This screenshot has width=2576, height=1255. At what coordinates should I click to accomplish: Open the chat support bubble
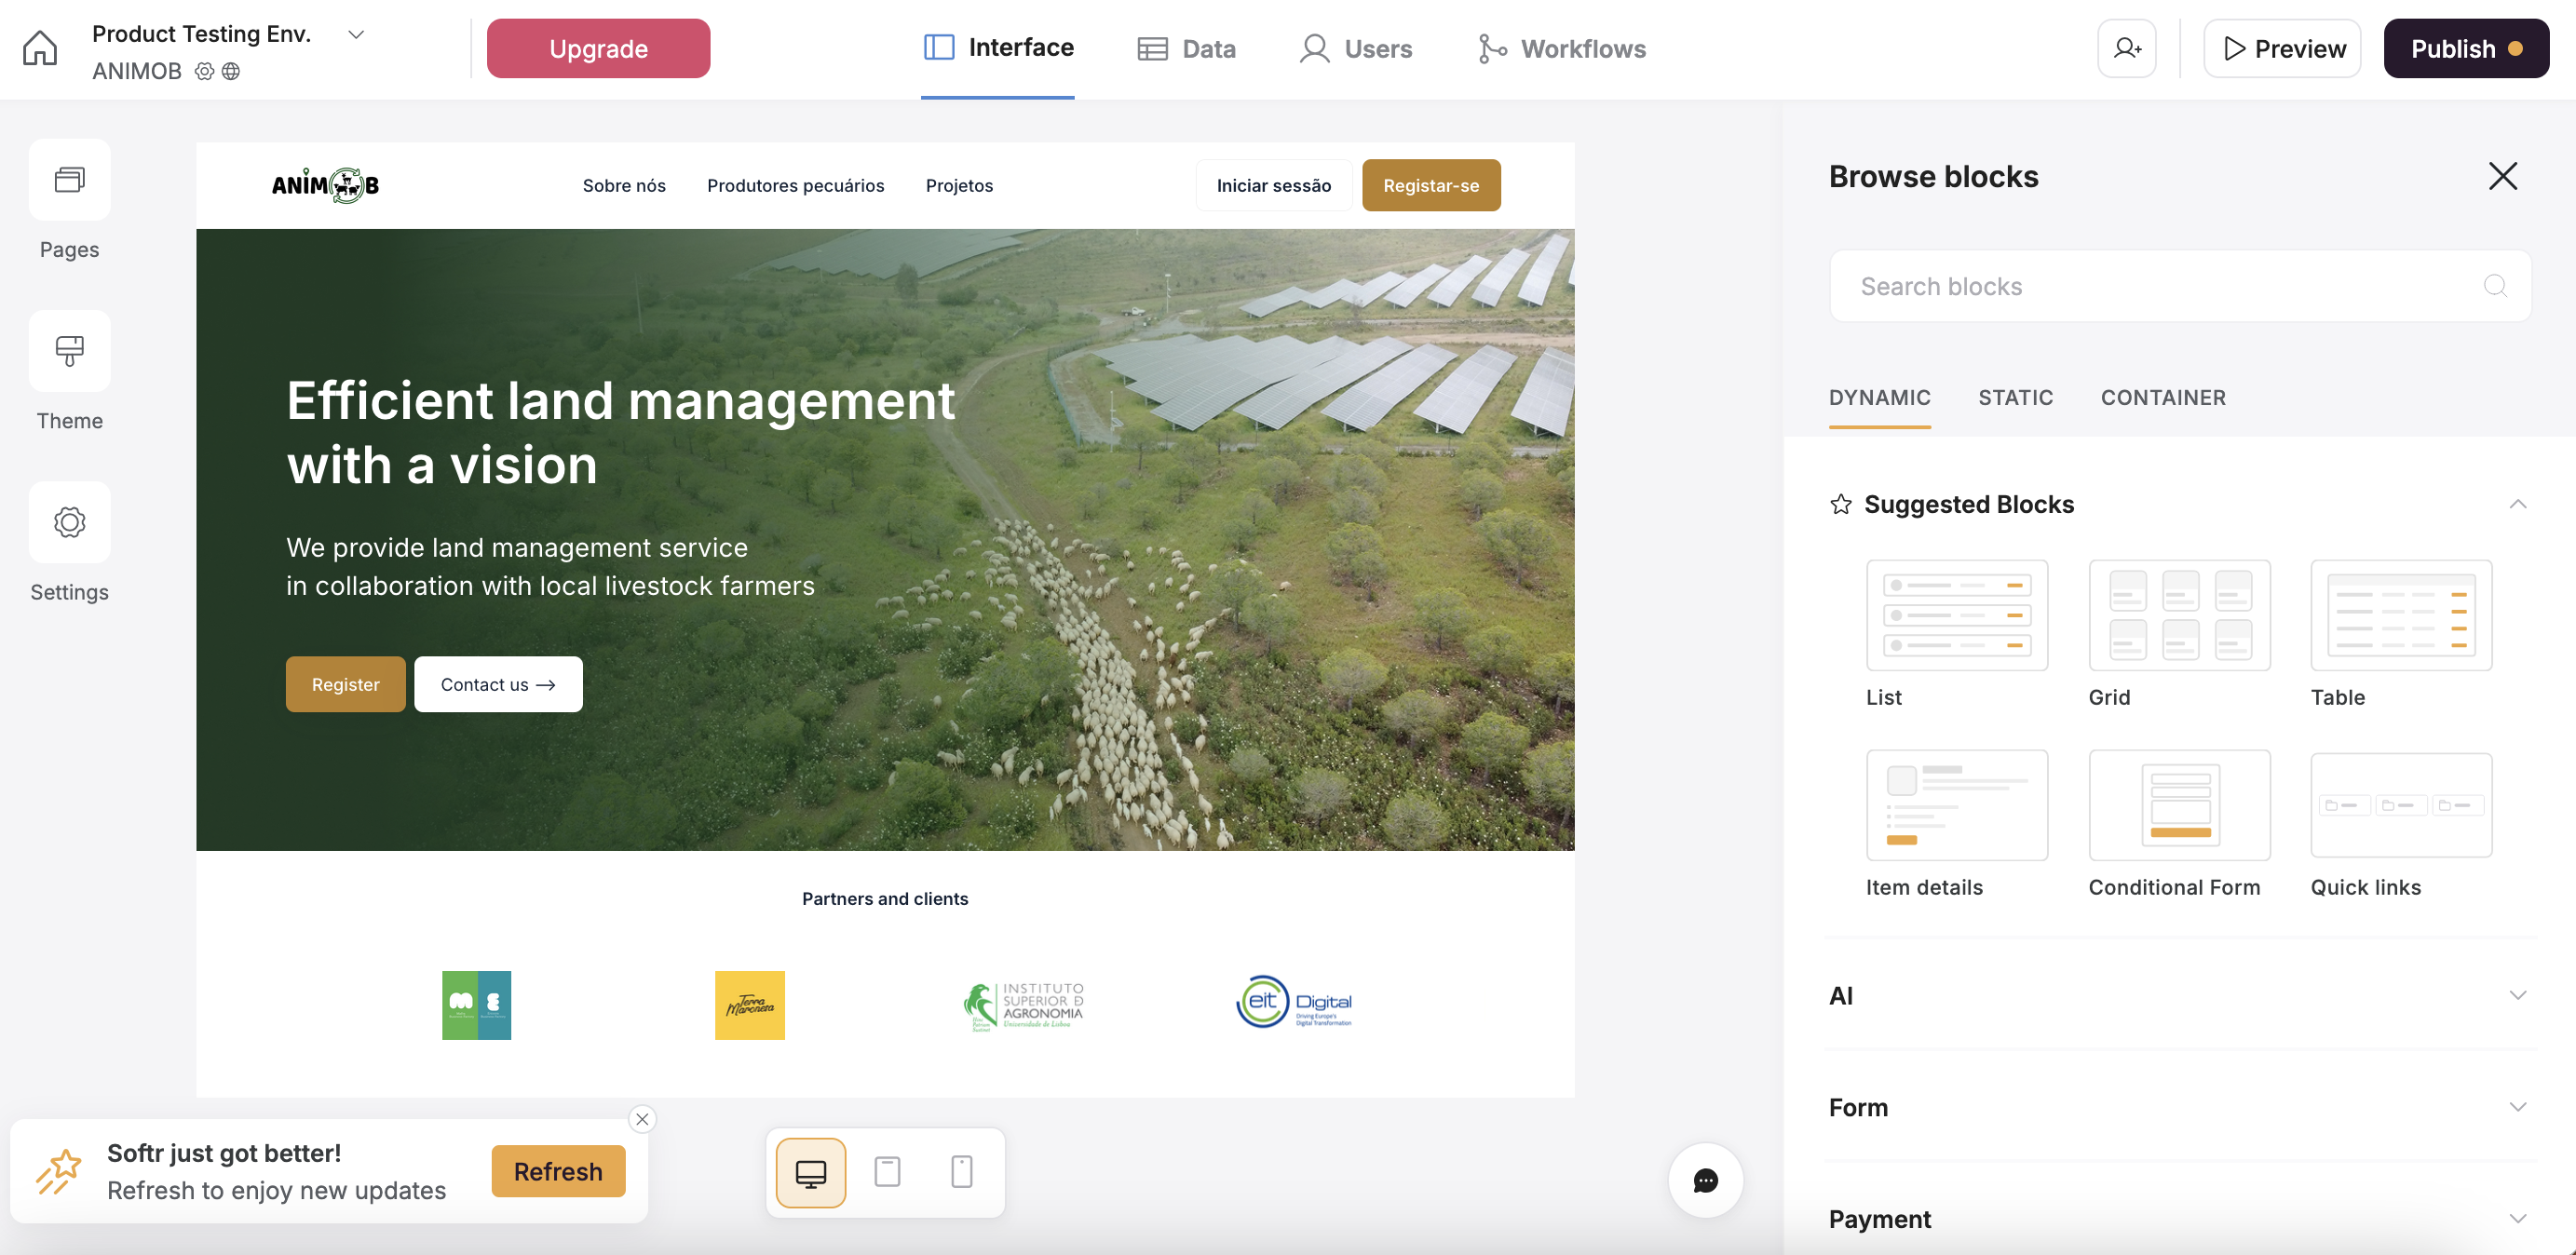(1705, 1180)
